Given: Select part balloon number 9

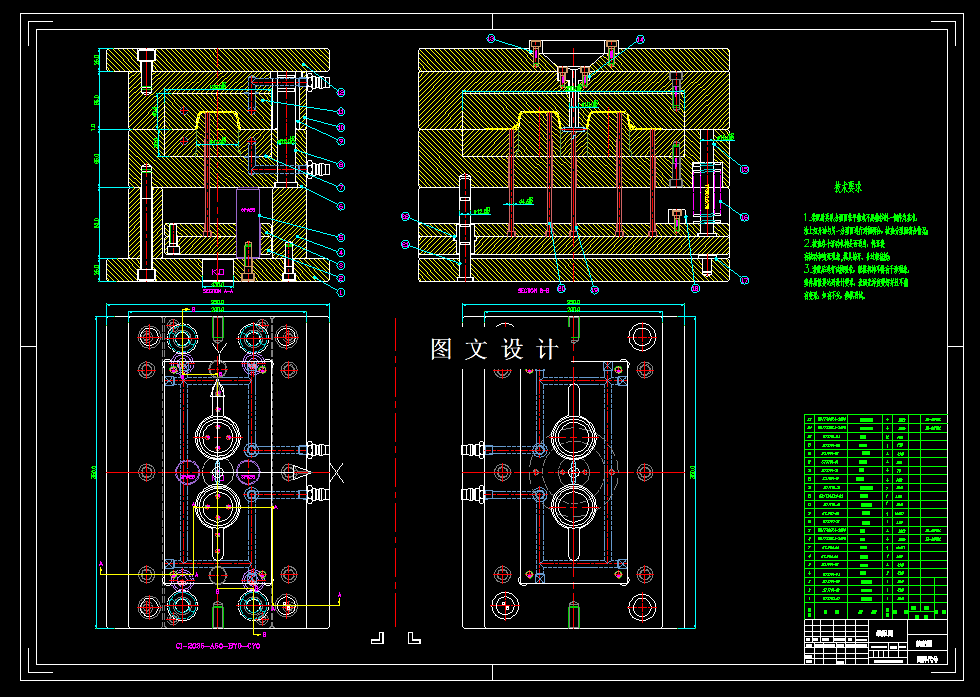Looking at the screenshot, I should 341,141.
